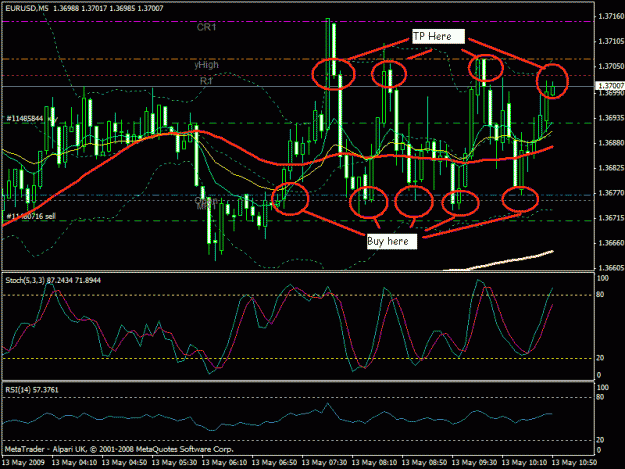Click time axis label 13 May 06:10
The height and width of the screenshot is (469, 625).
click(224, 462)
